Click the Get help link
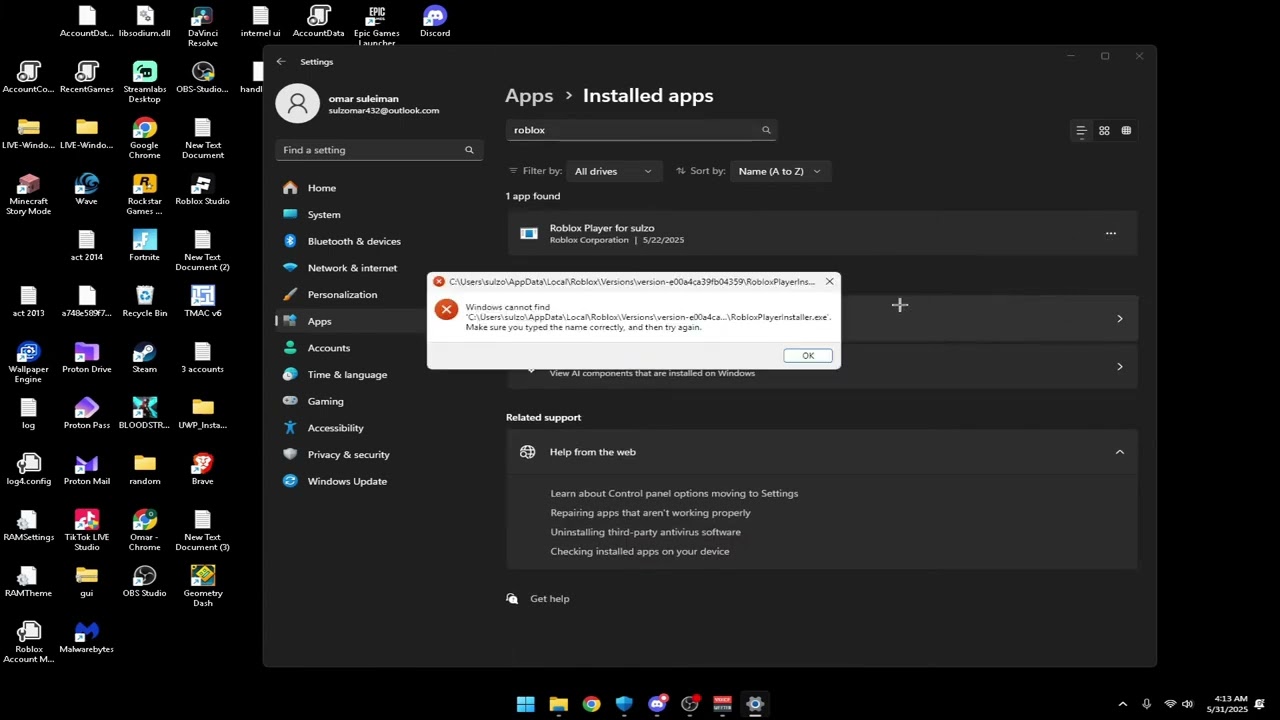1280x720 pixels. pos(549,599)
